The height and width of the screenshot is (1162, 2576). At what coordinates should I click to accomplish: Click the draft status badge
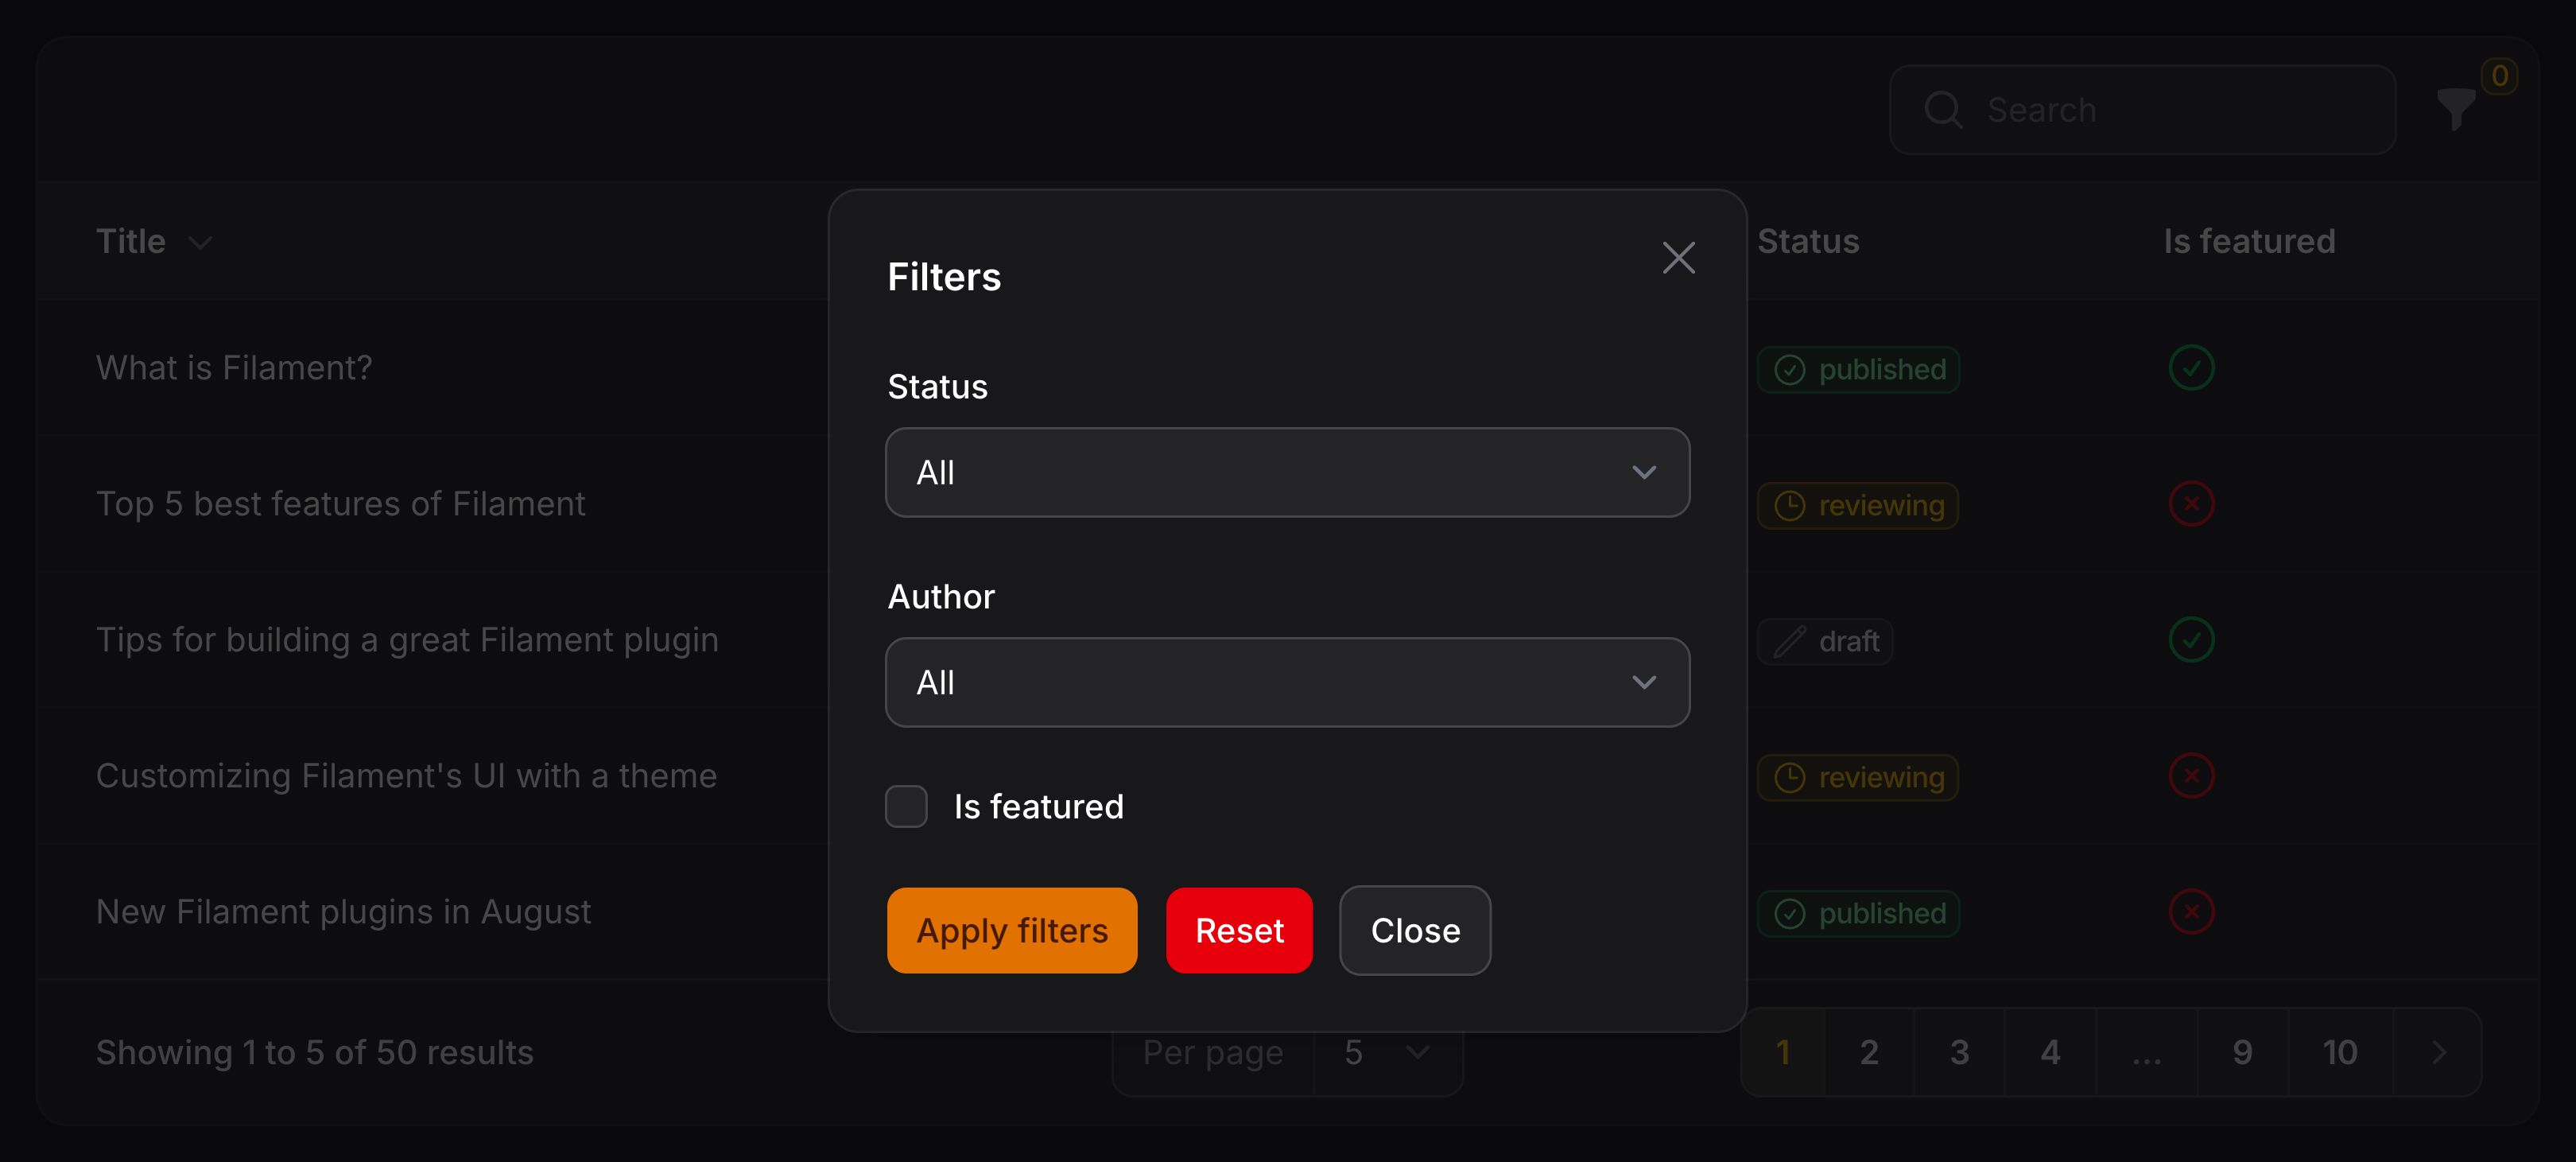coord(1825,641)
